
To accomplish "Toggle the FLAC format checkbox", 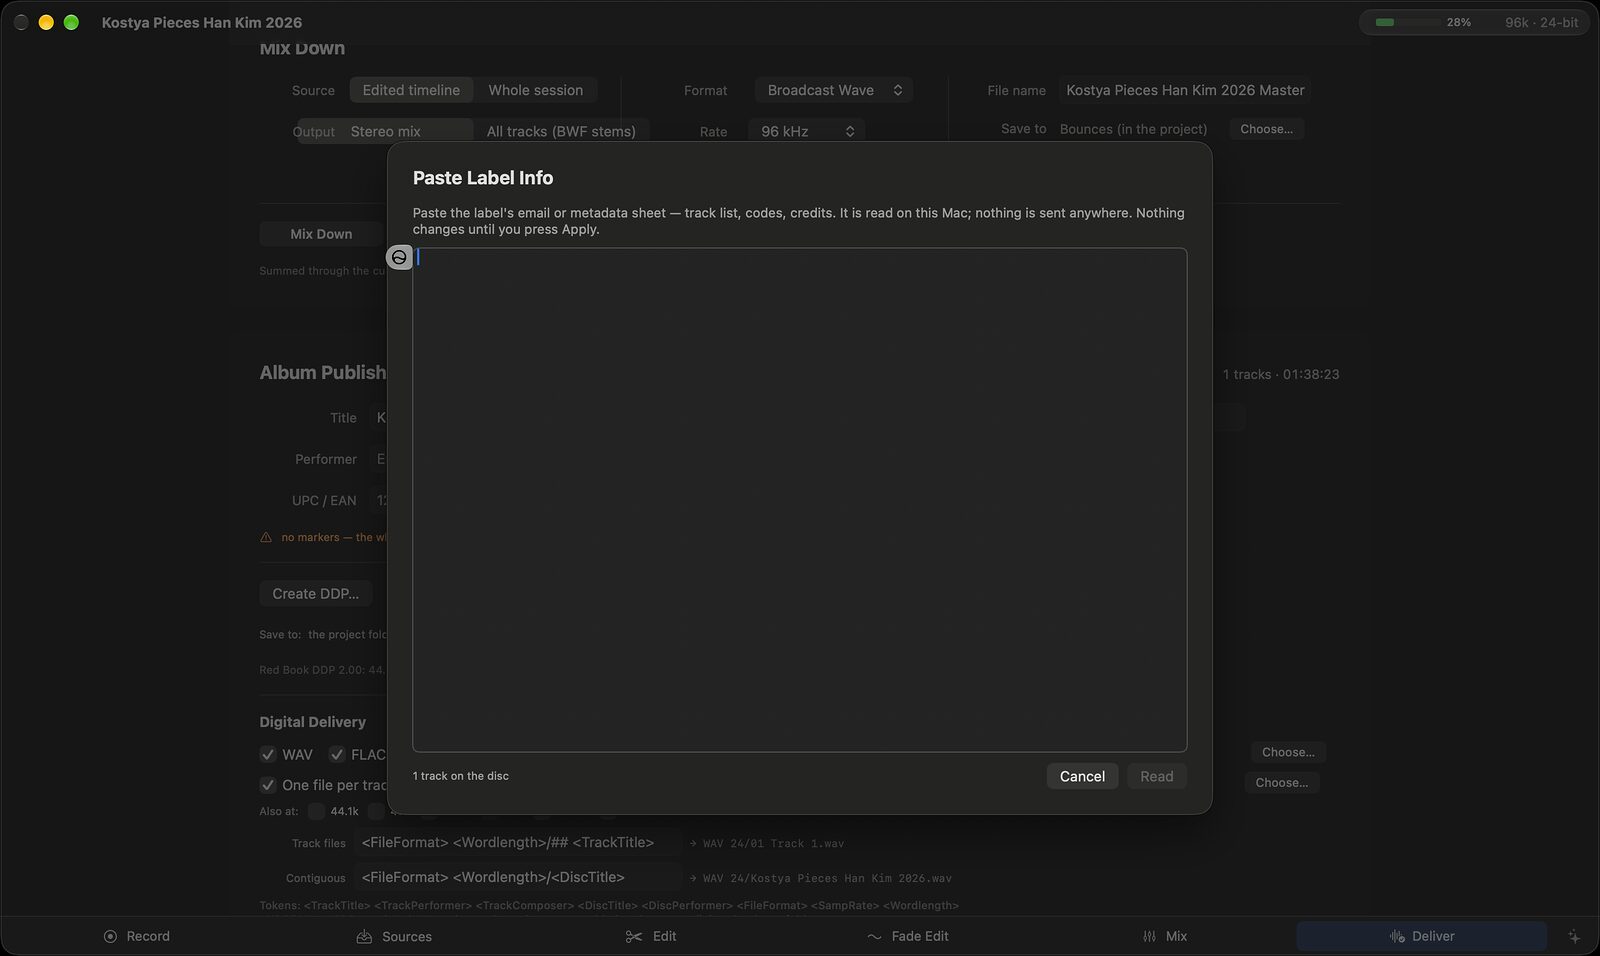I will click(x=337, y=755).
